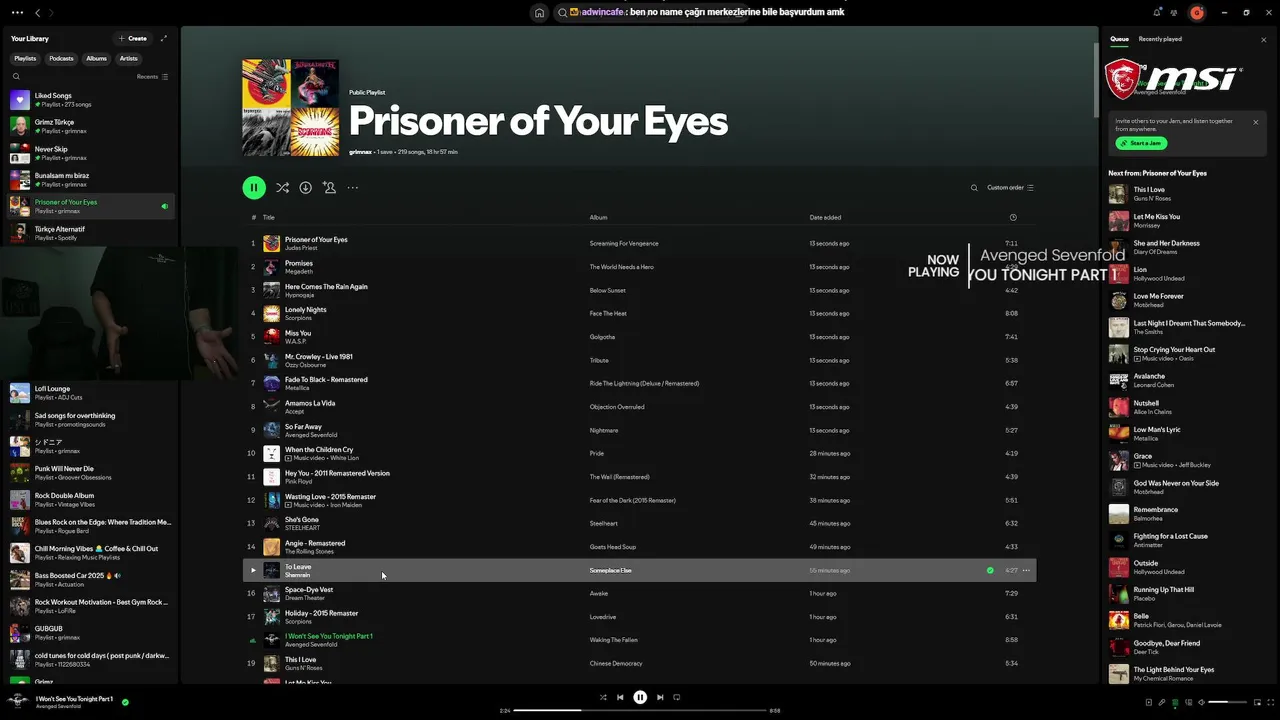
Task: Click Screaming For Vengeance album link
Action: pos(624,243)
